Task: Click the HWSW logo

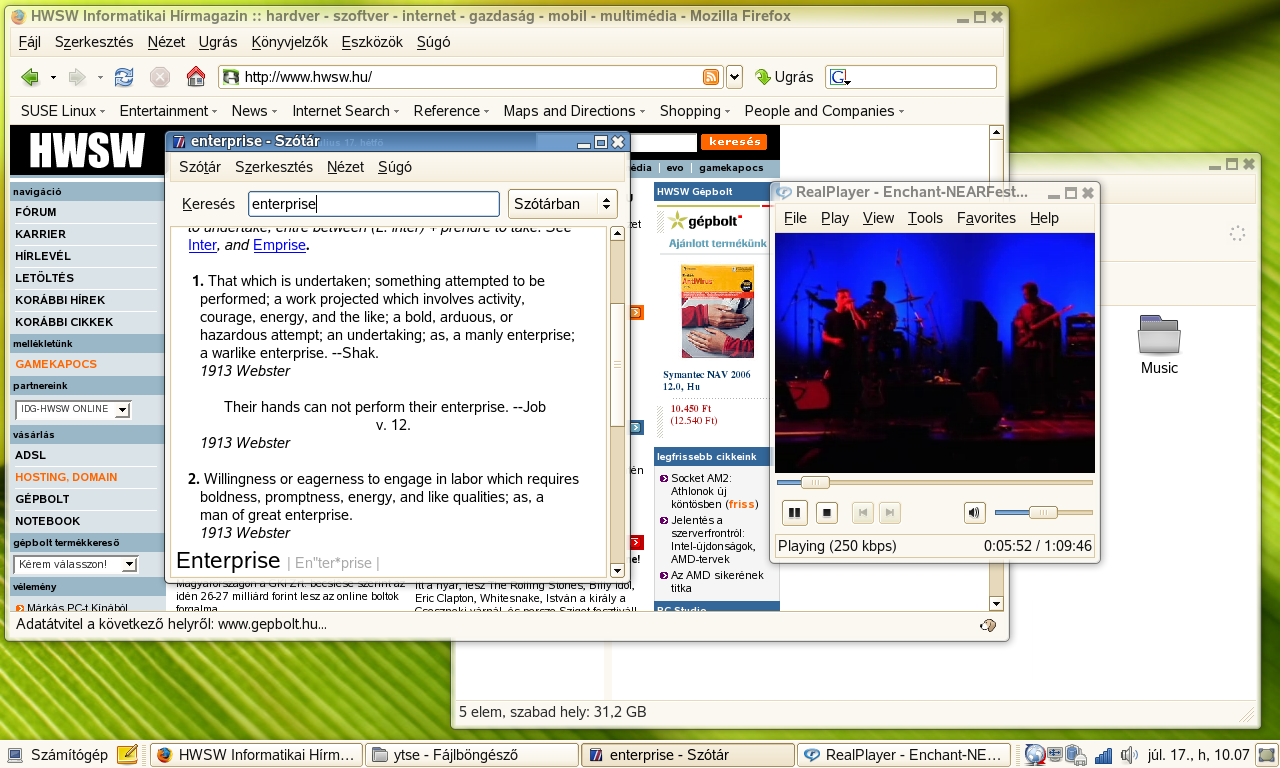Action: [x=87, y=150]
